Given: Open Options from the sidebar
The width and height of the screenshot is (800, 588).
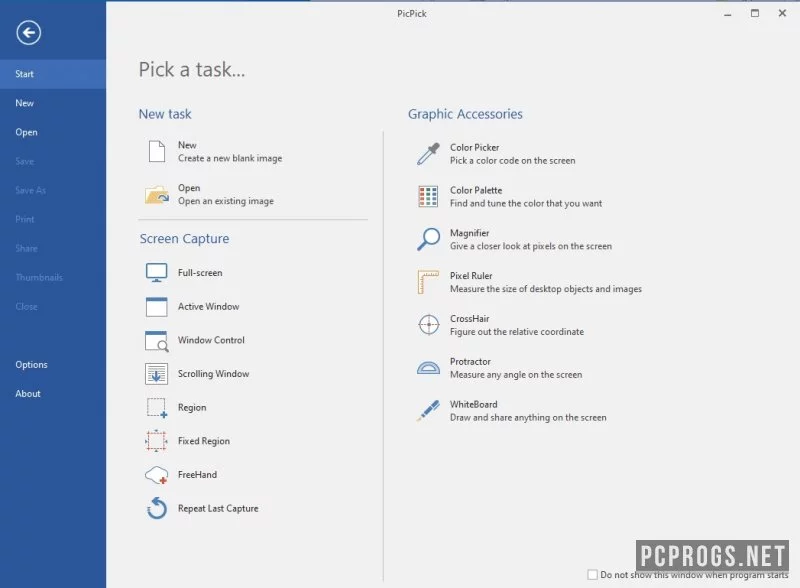Looking at the screenshot, I should click(53, 364).
